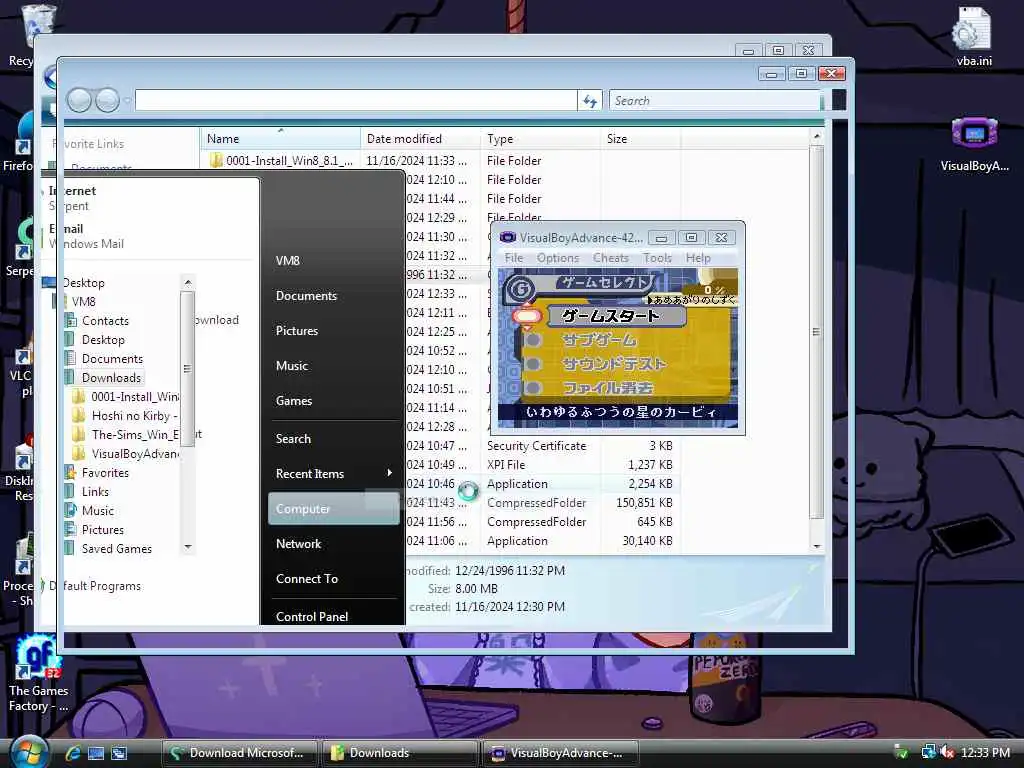Select Links in the folder tree
1024x768 pixels.
(95, 492)
